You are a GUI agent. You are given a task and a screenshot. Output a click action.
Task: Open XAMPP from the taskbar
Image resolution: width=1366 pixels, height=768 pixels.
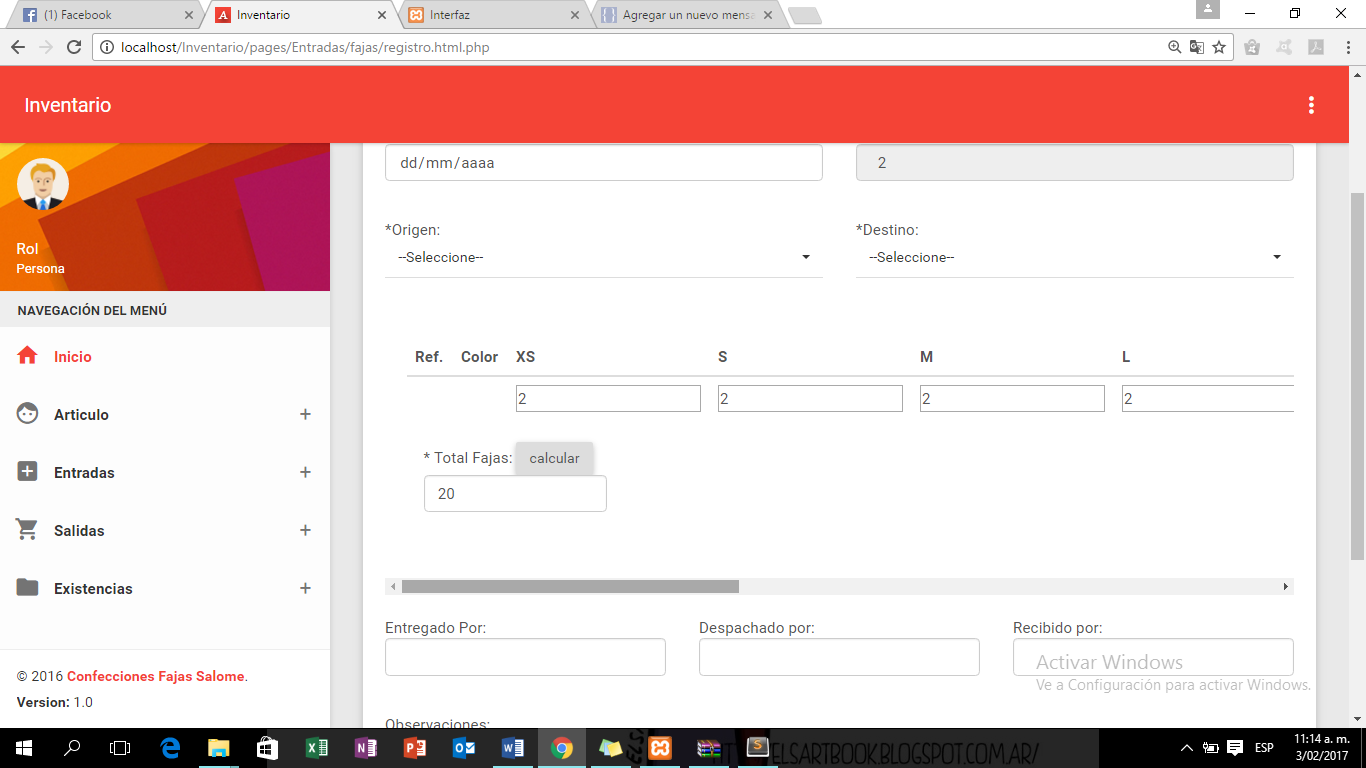coord(659,748)
